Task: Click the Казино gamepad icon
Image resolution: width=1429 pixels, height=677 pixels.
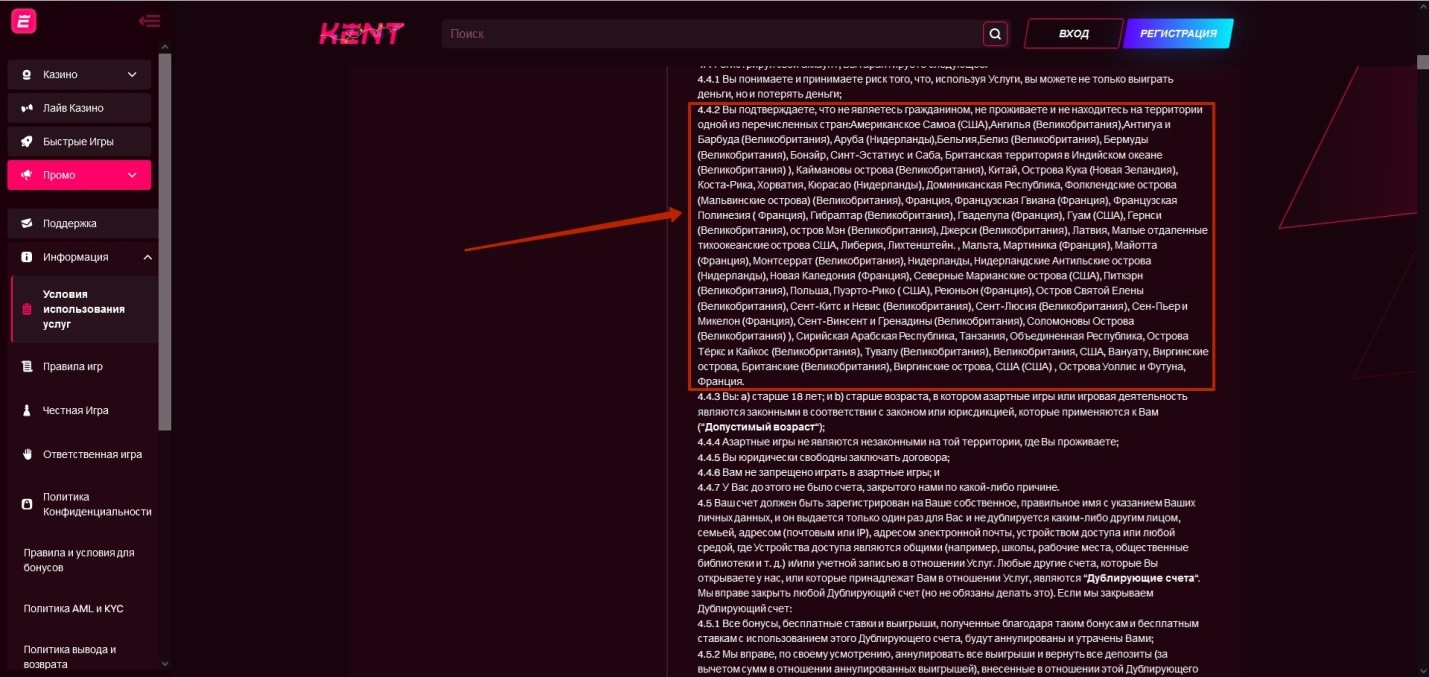Action: point(26,74)
